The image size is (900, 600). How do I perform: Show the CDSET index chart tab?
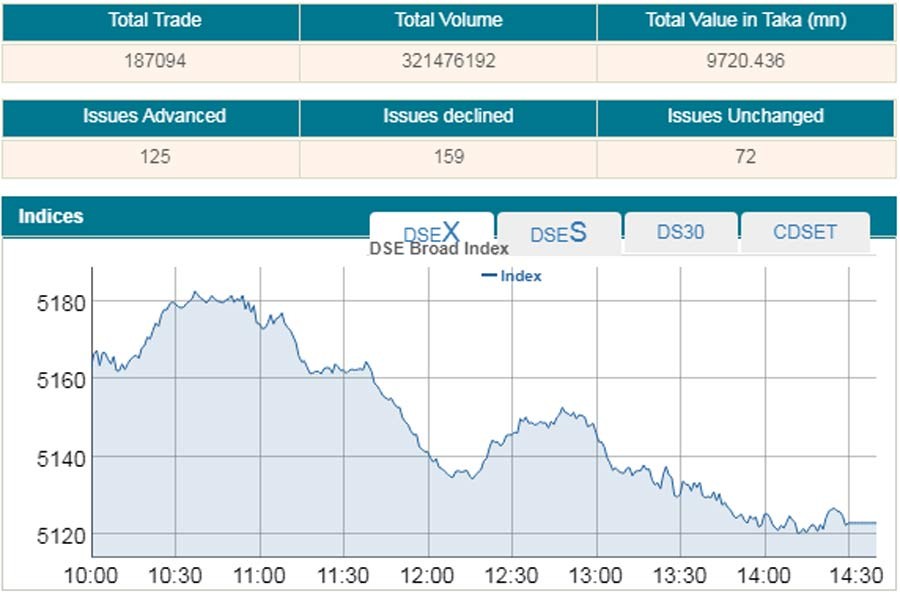click(x=805, y=232)
